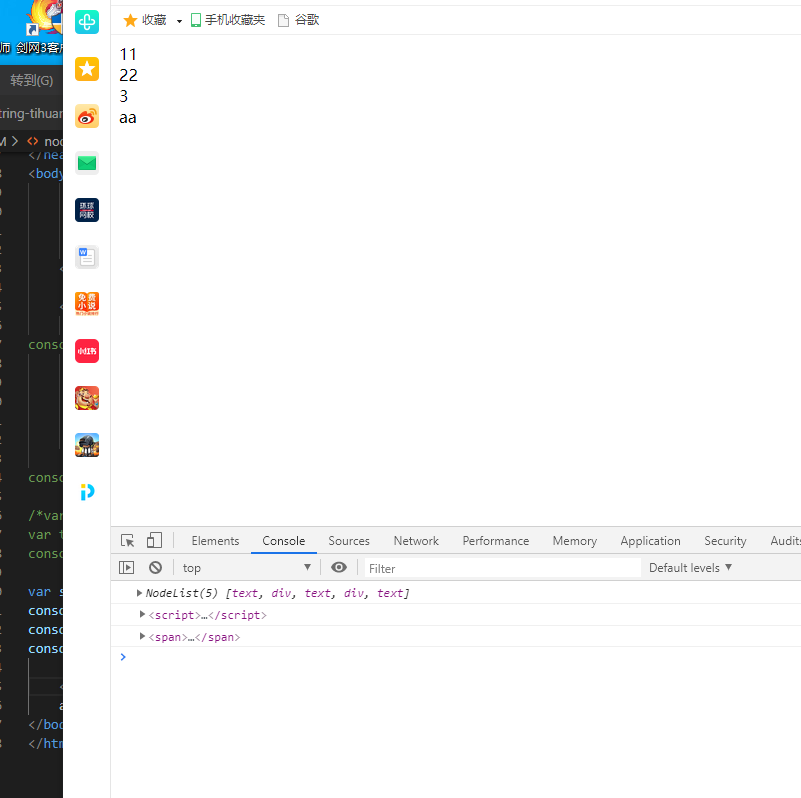Switch to the Sources tab

pos(349,541)
